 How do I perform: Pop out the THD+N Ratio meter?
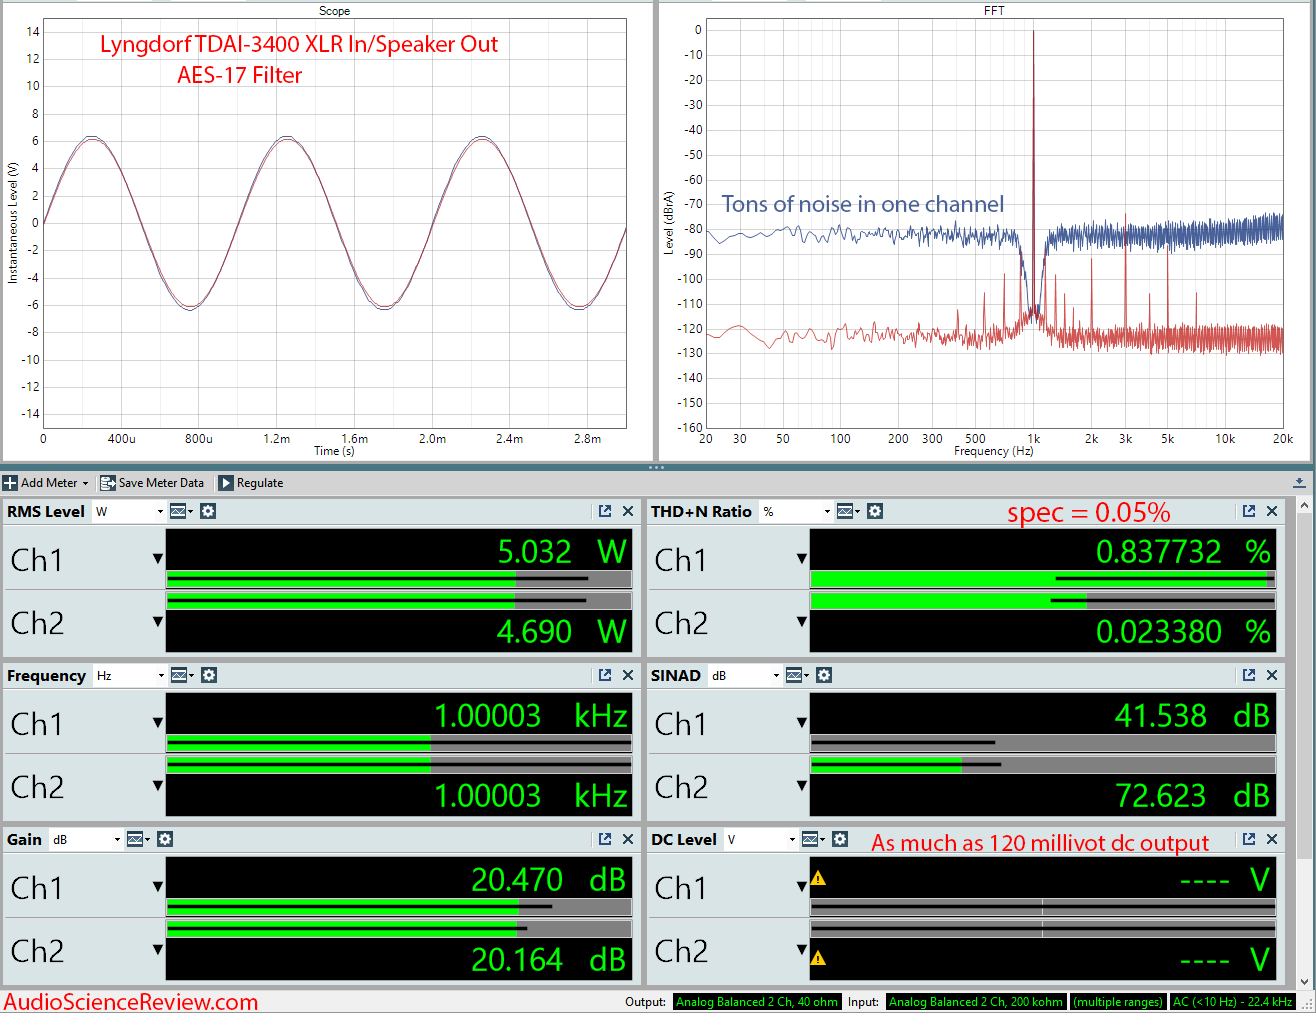[x=1248, y=511]
